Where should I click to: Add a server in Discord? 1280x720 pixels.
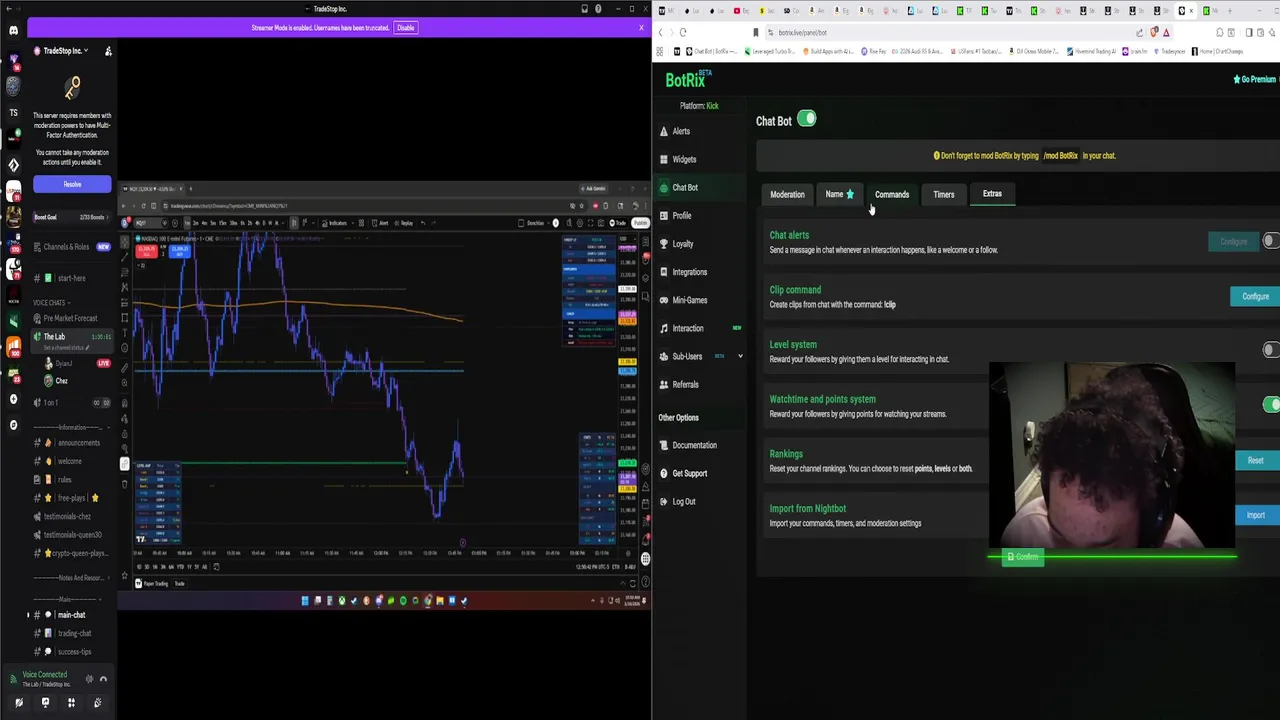(13, 399)
